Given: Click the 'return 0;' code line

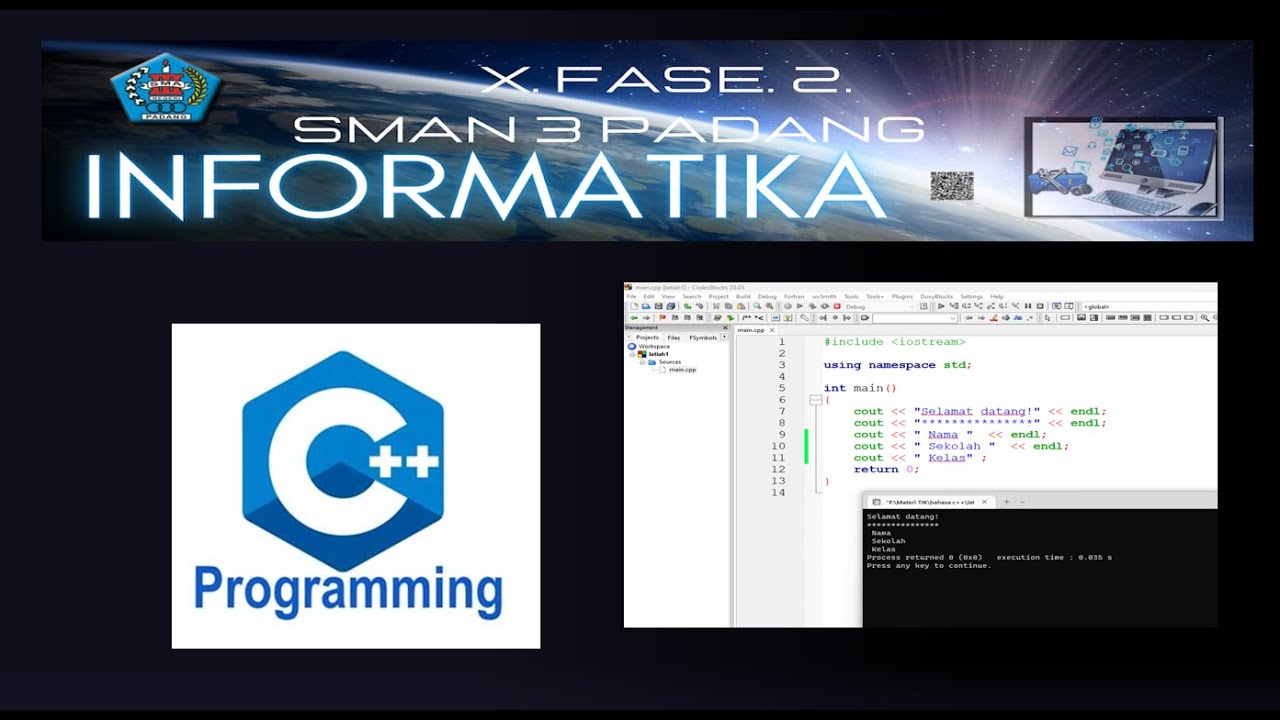Looking at the screenshot, I should (886, 470).
